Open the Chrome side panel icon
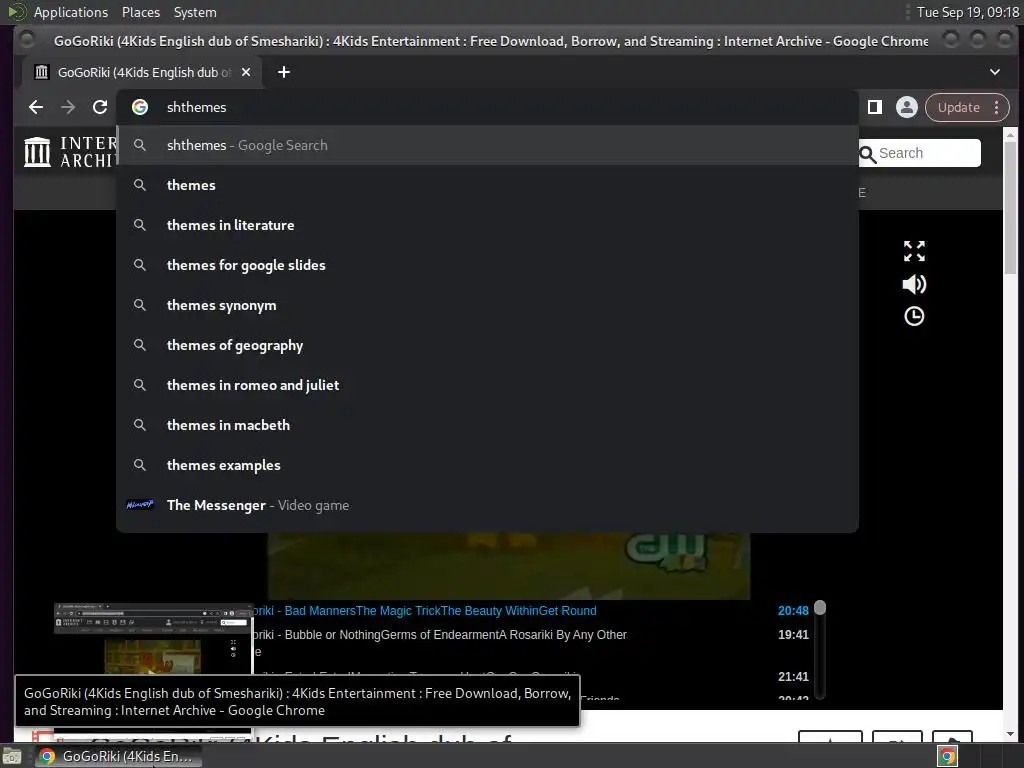Screen dimensions: 1024x768 point(874,107)
